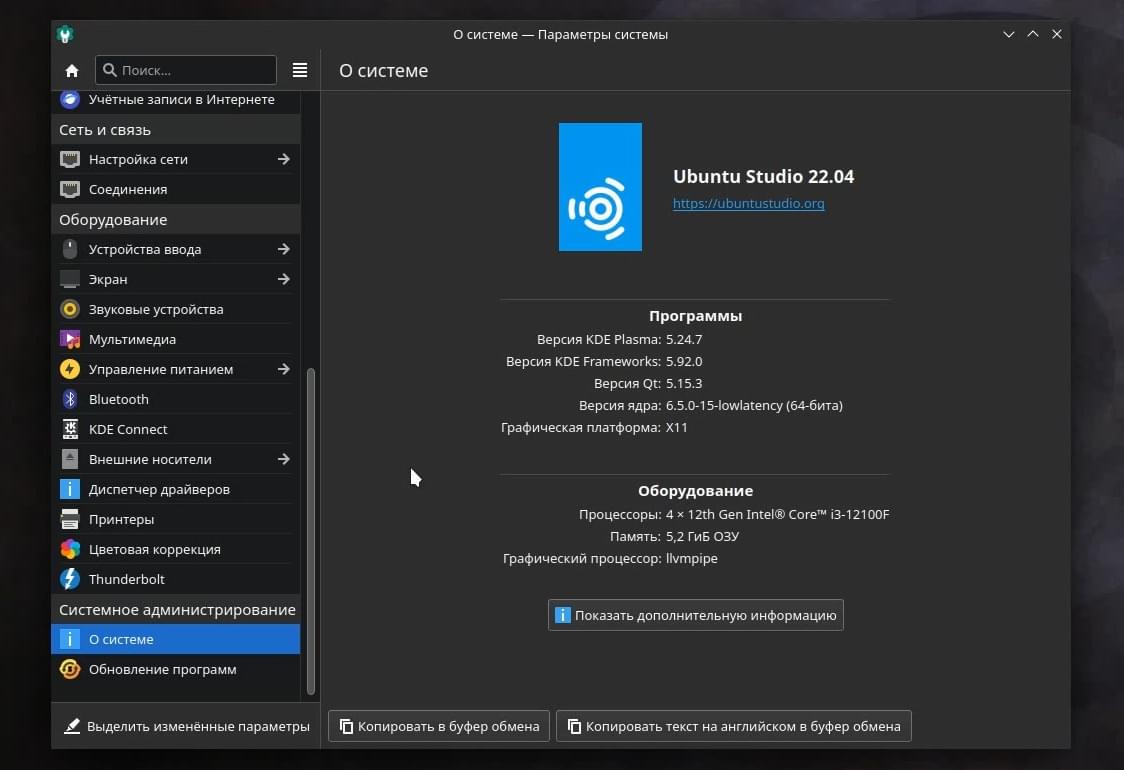Click the graphics processor value llvmpipe
Image resolution: width=1124 pixels, height=770 pixels.
point(692,559)
